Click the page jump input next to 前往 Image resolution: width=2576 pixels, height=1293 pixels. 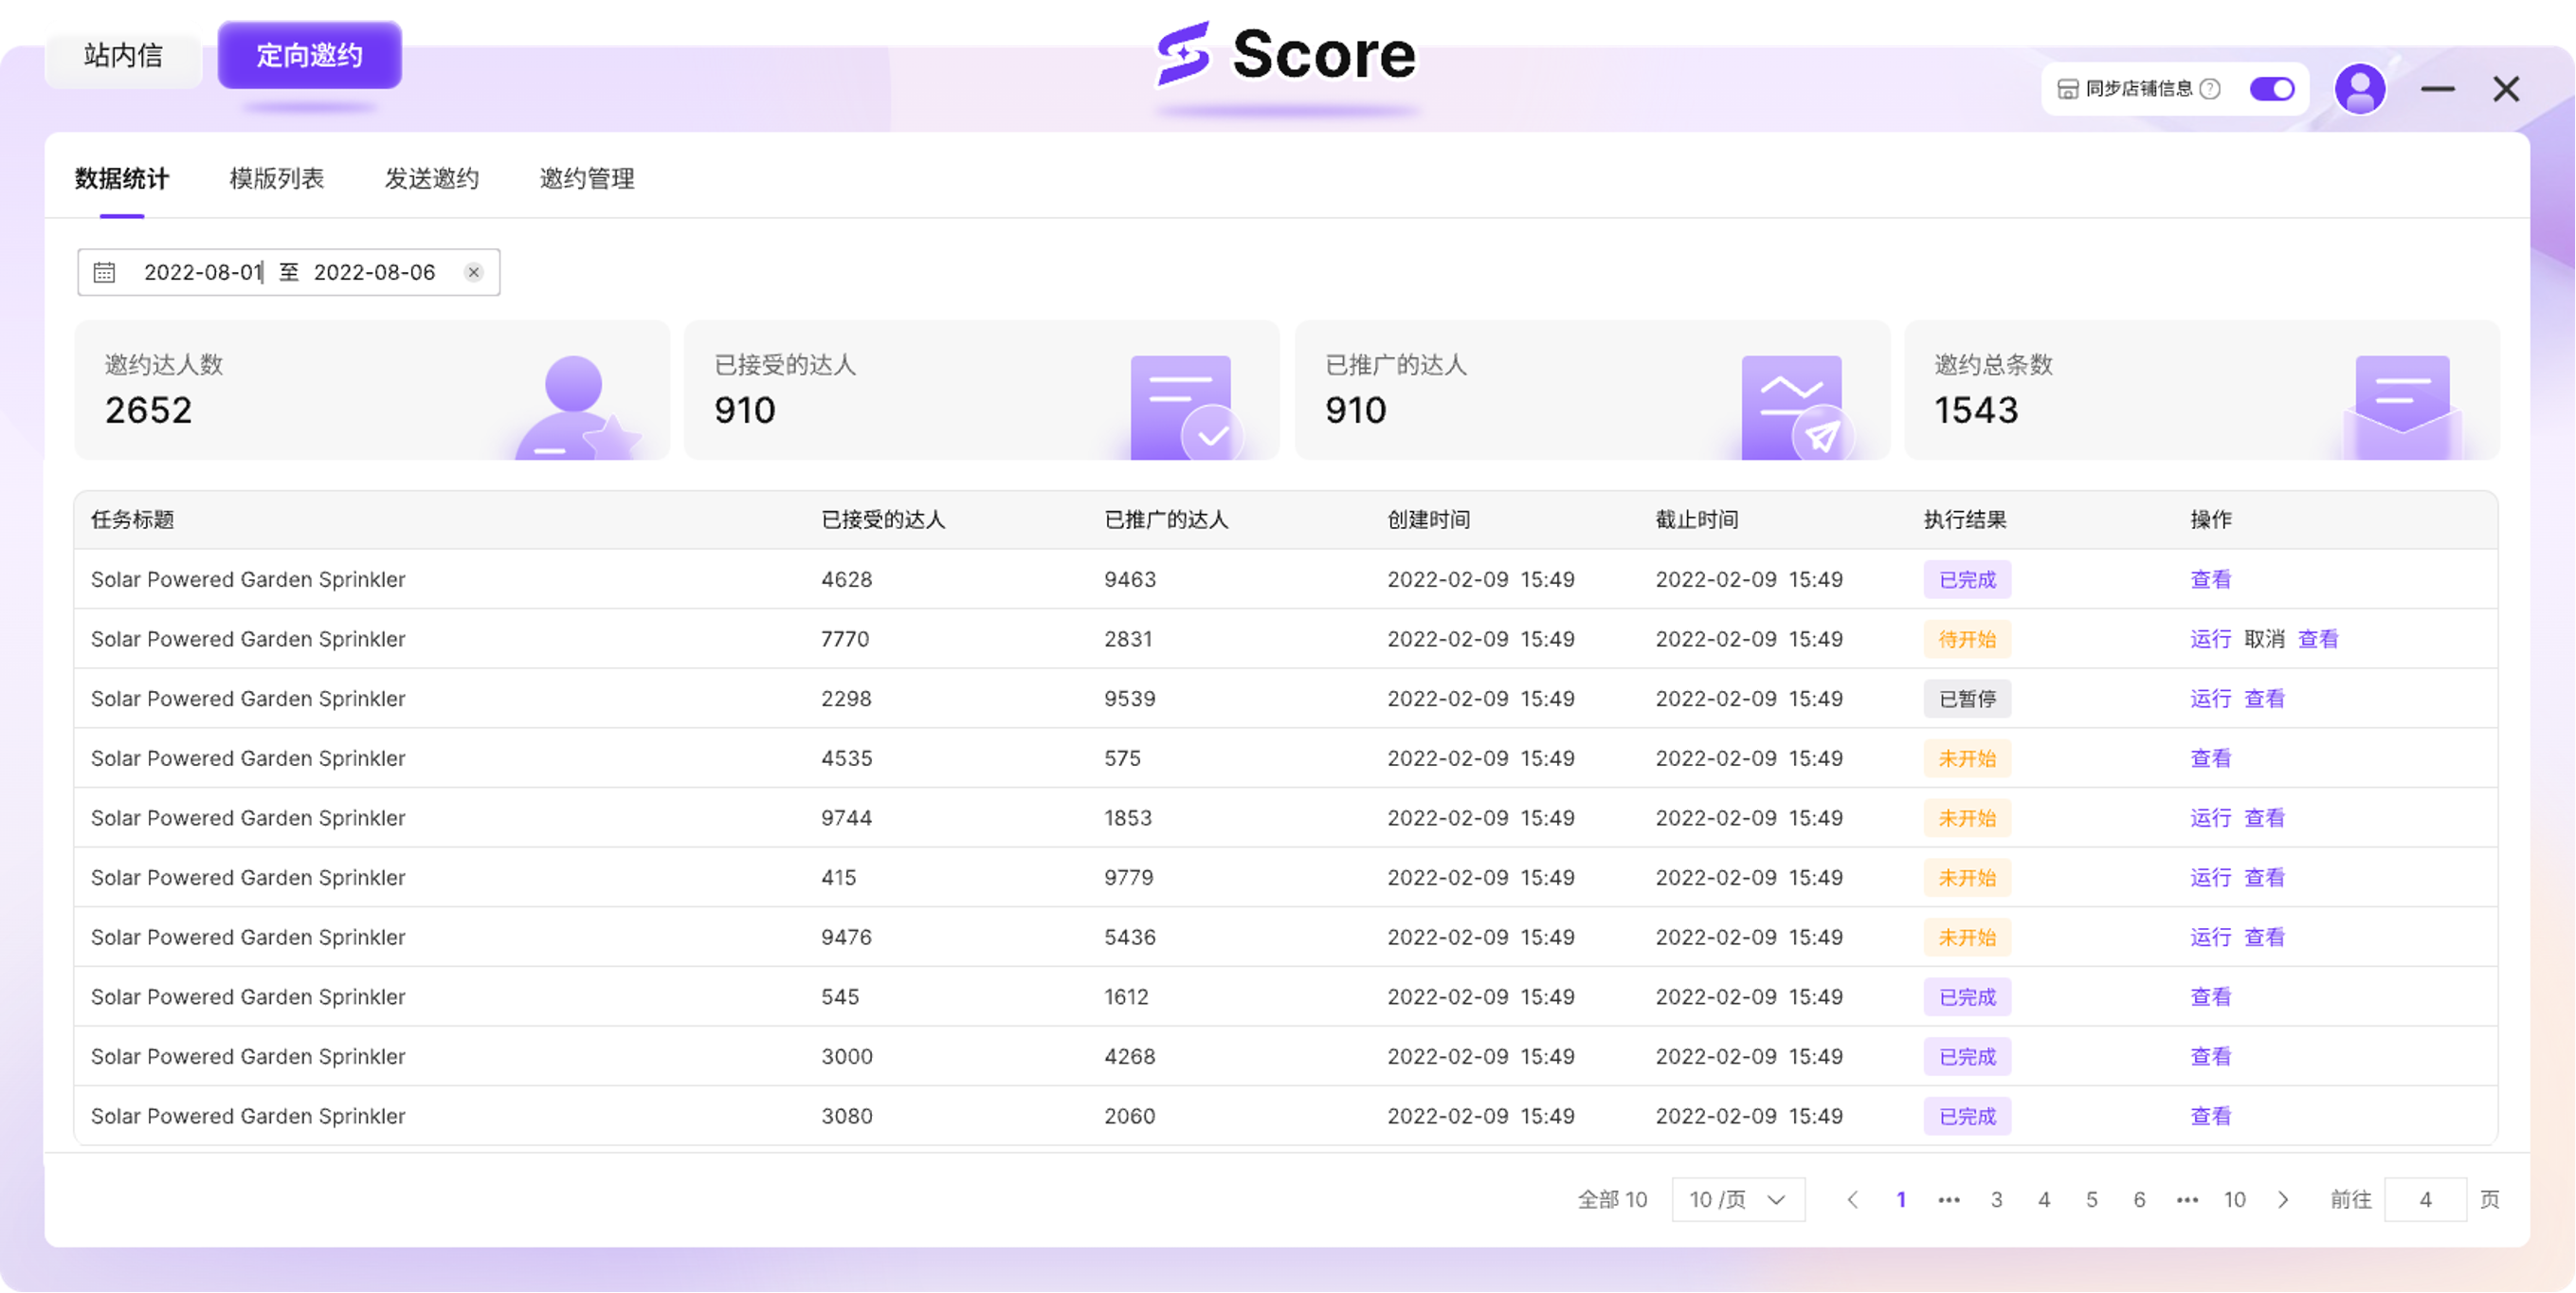(x=2424, y=1199)
